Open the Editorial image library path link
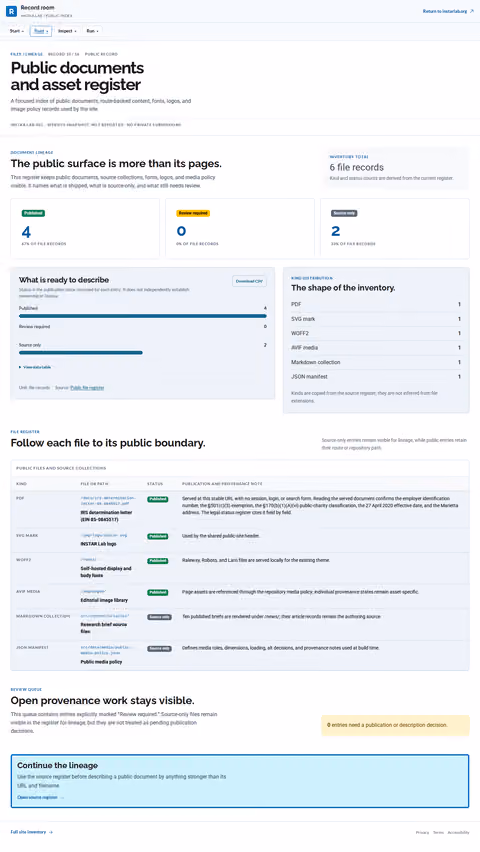The image size is (480, 852). click(x=93, y=591)
